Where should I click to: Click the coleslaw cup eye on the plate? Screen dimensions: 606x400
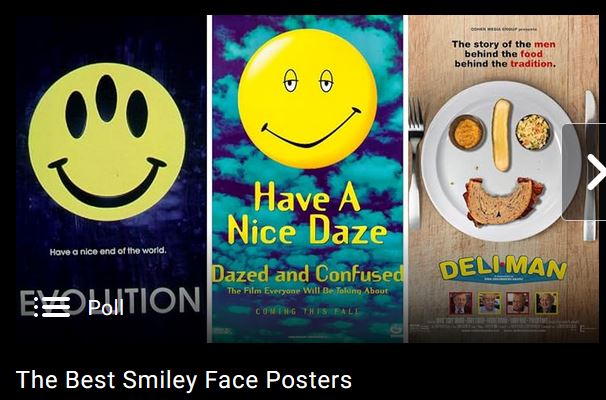(533, 132)
